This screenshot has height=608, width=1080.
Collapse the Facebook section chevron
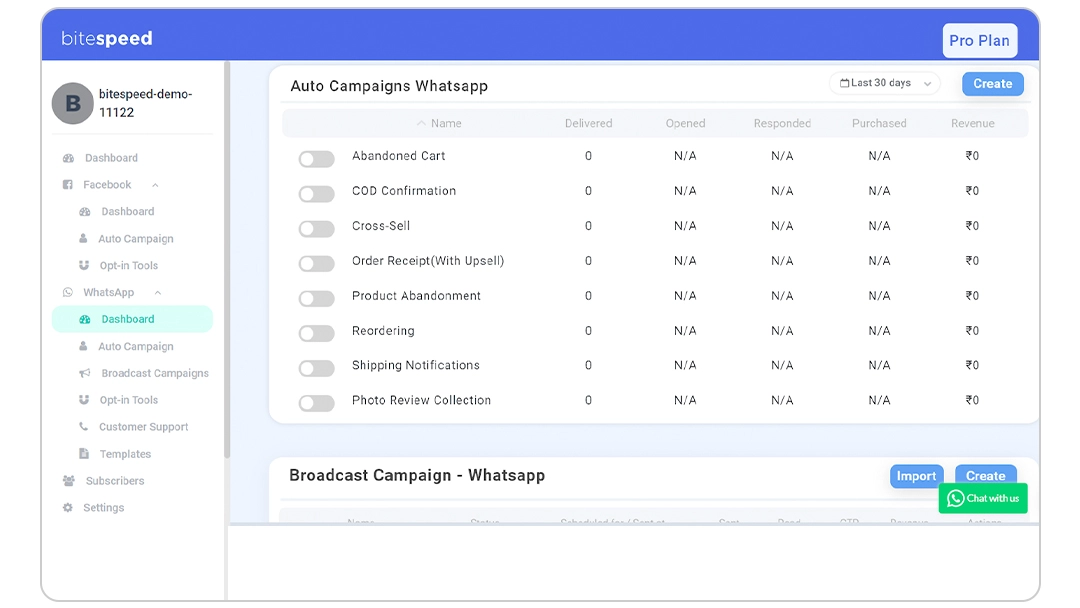[155, 185]
